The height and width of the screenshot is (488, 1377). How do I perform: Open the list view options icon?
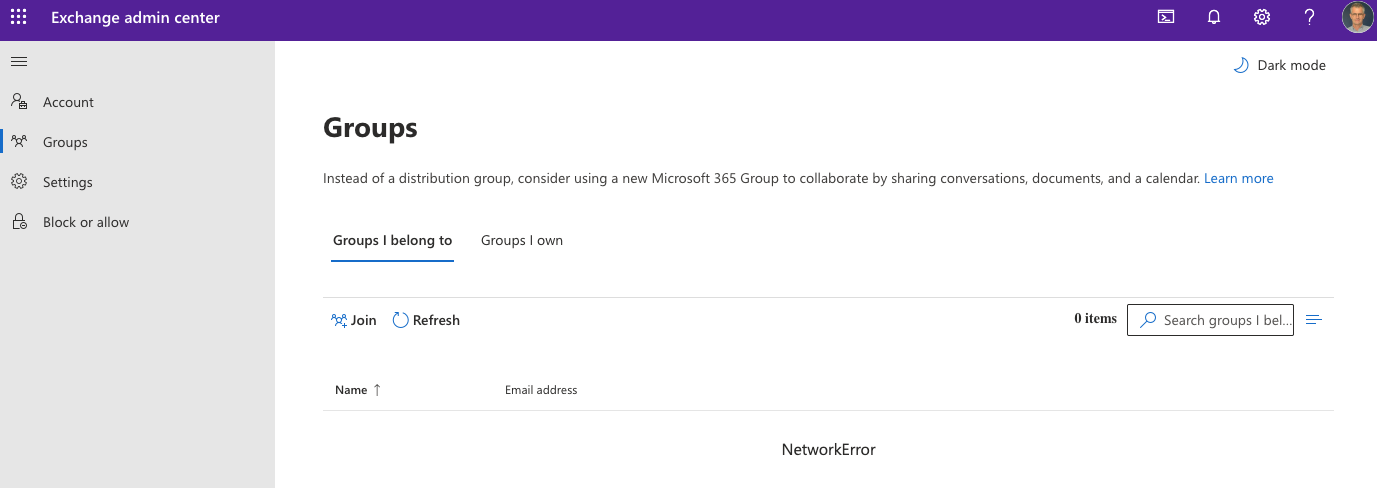1314,320
